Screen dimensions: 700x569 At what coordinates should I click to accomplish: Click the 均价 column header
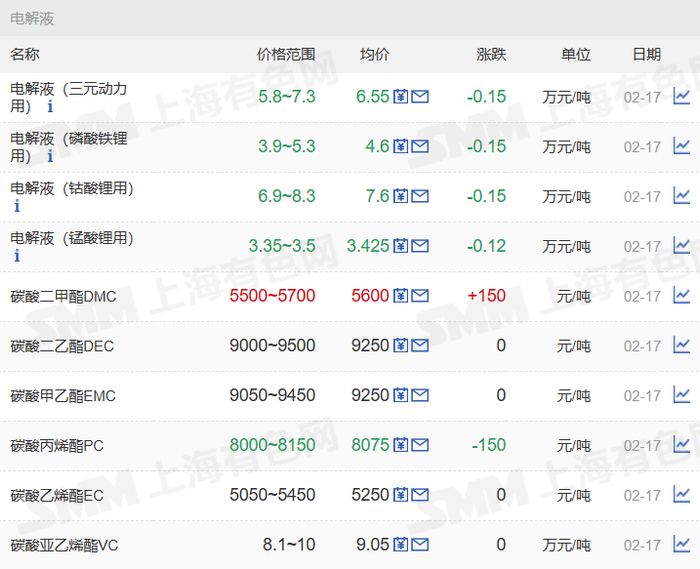[x=375, y=54]
